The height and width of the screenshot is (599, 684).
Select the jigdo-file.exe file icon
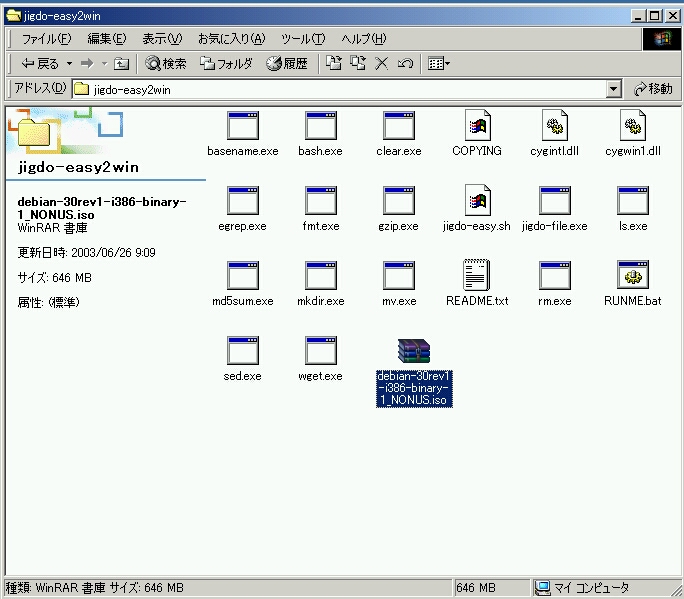pos(555,201)
